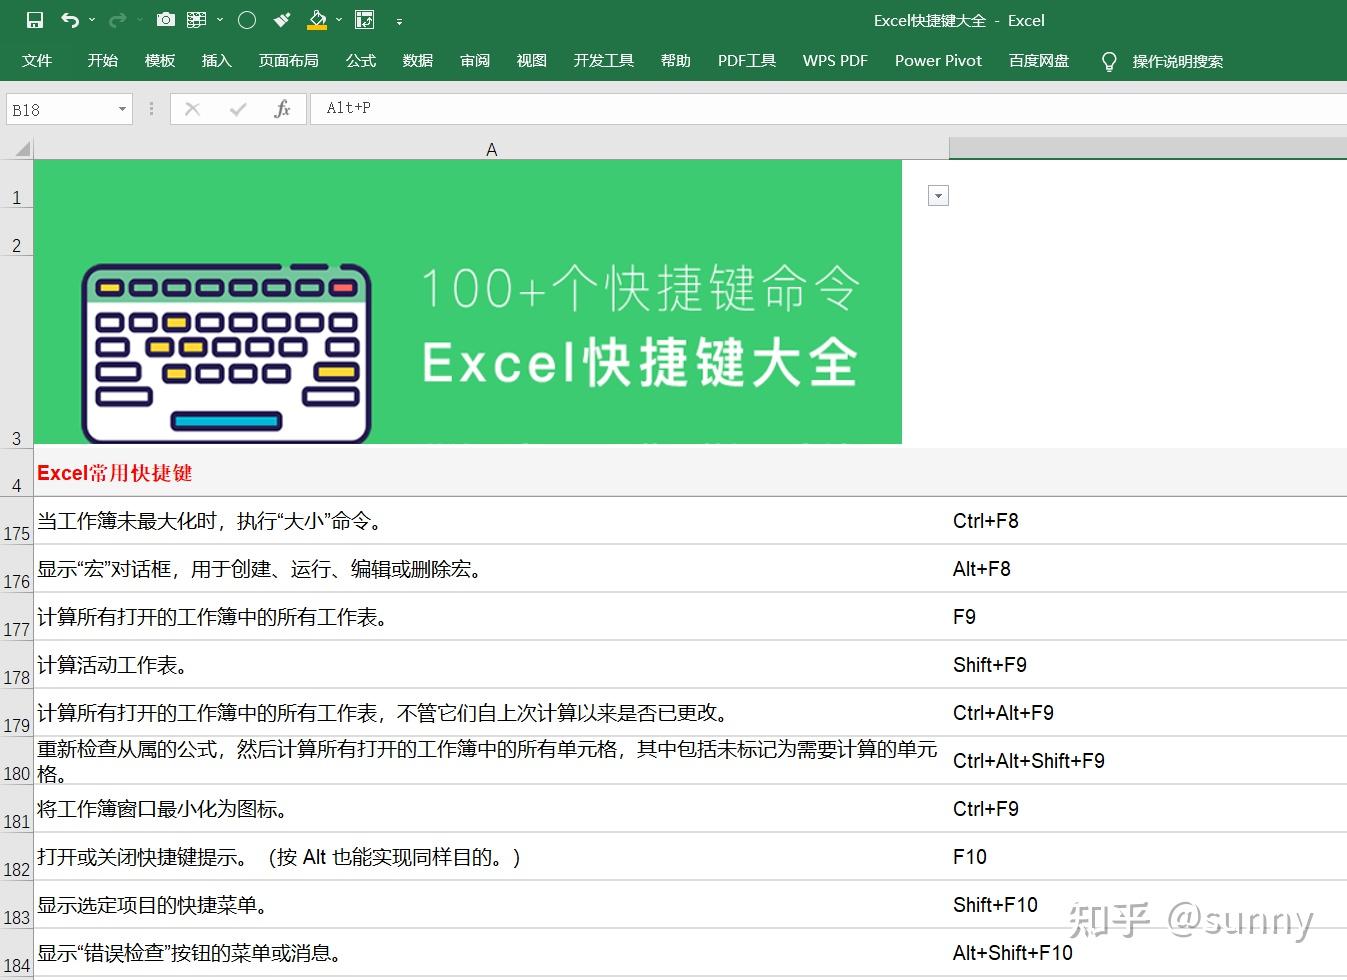Screen dimensions: 1347x980
Task: Switch to the 插入 ribbon tab
Action: coord(217,61)
